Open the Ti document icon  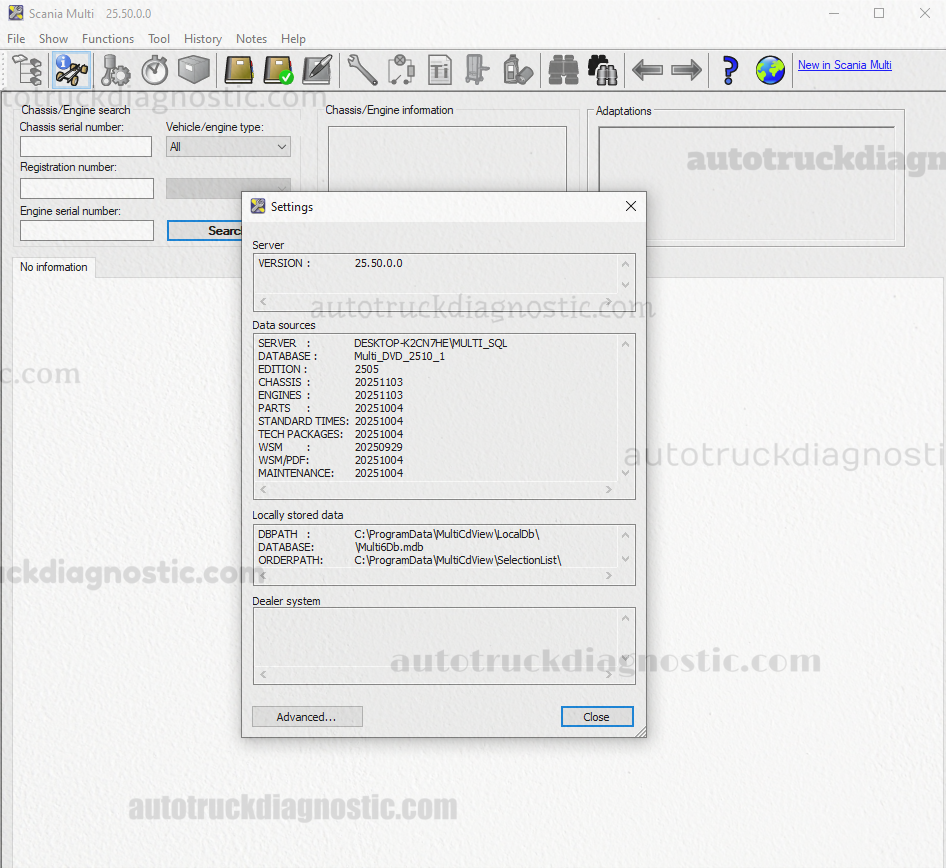(x=440, y=70)
